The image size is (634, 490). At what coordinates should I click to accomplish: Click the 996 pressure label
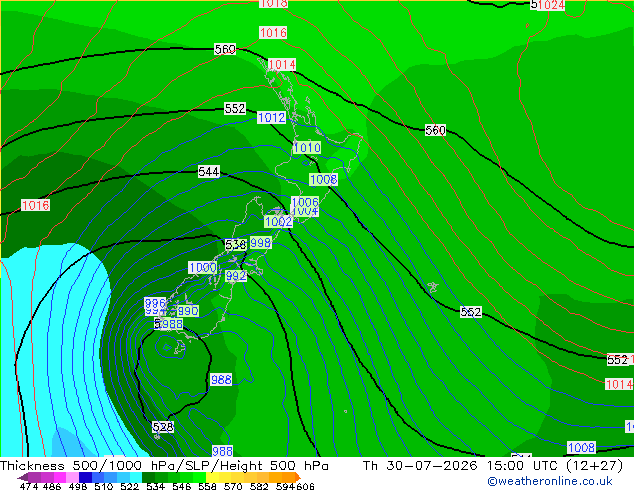[x=155, y=303]
